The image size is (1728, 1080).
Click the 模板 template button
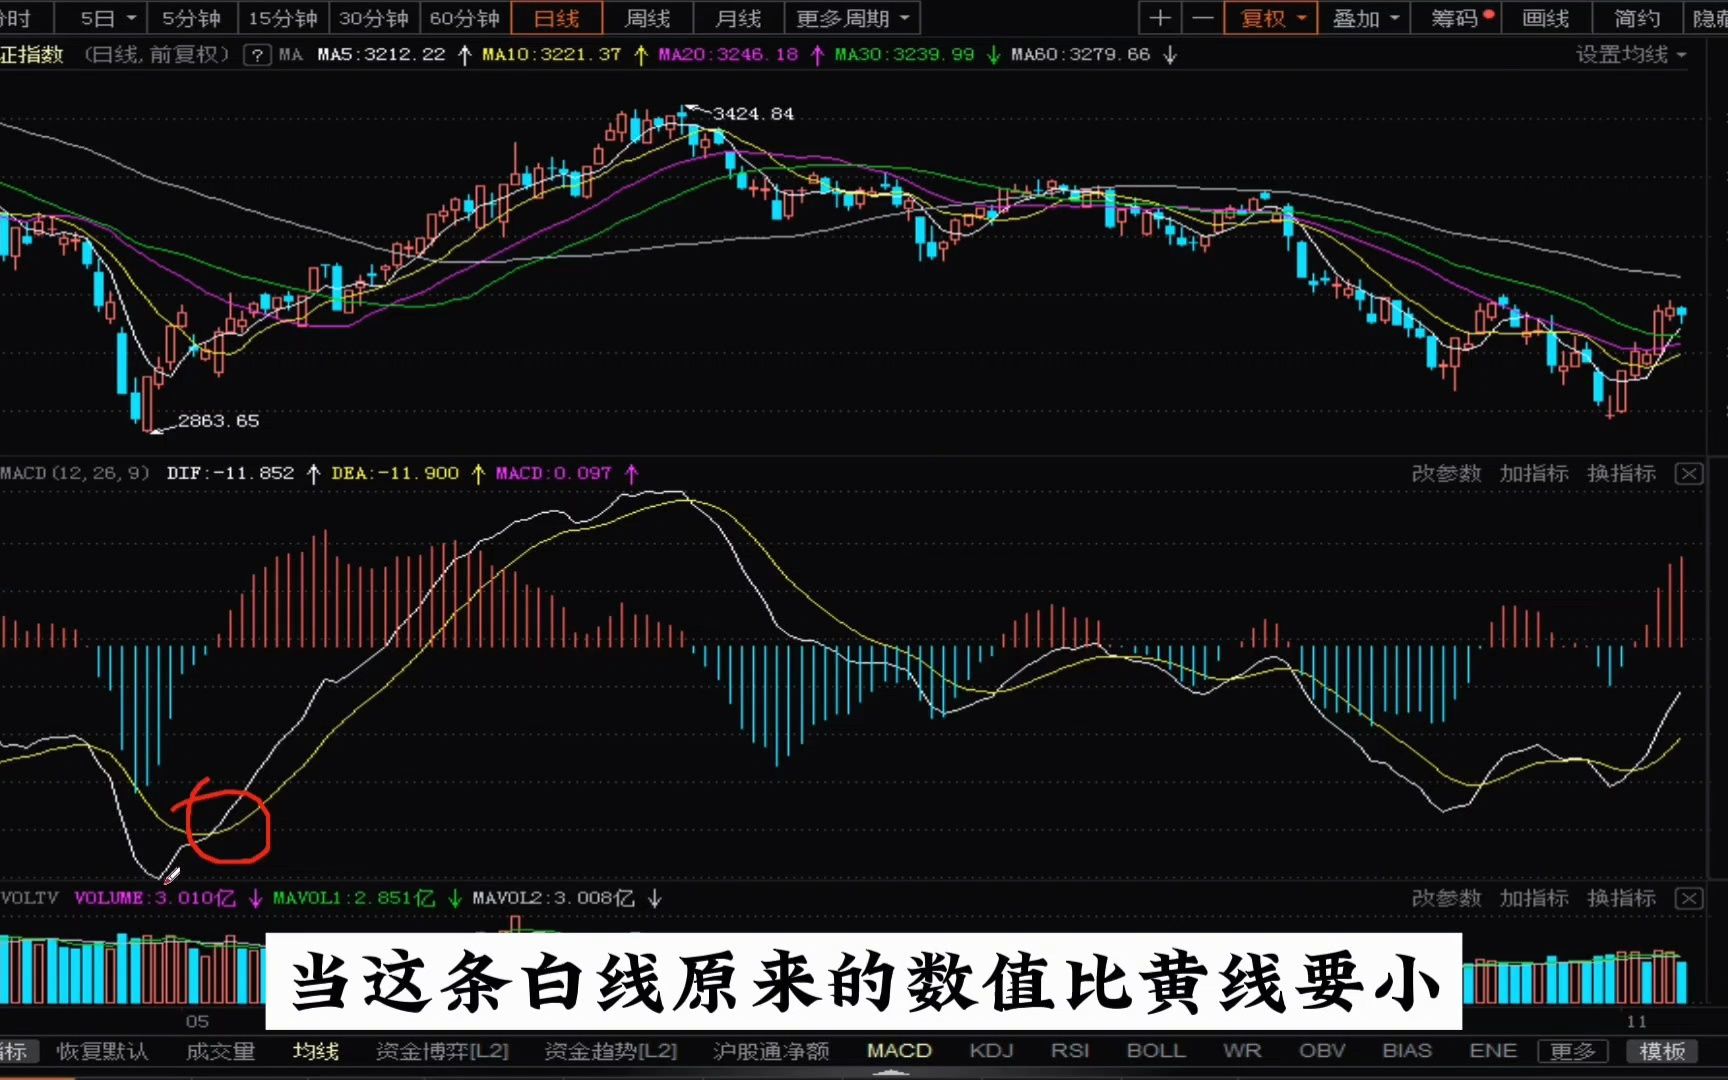pyautogui.click(x=1662, y=1051)
